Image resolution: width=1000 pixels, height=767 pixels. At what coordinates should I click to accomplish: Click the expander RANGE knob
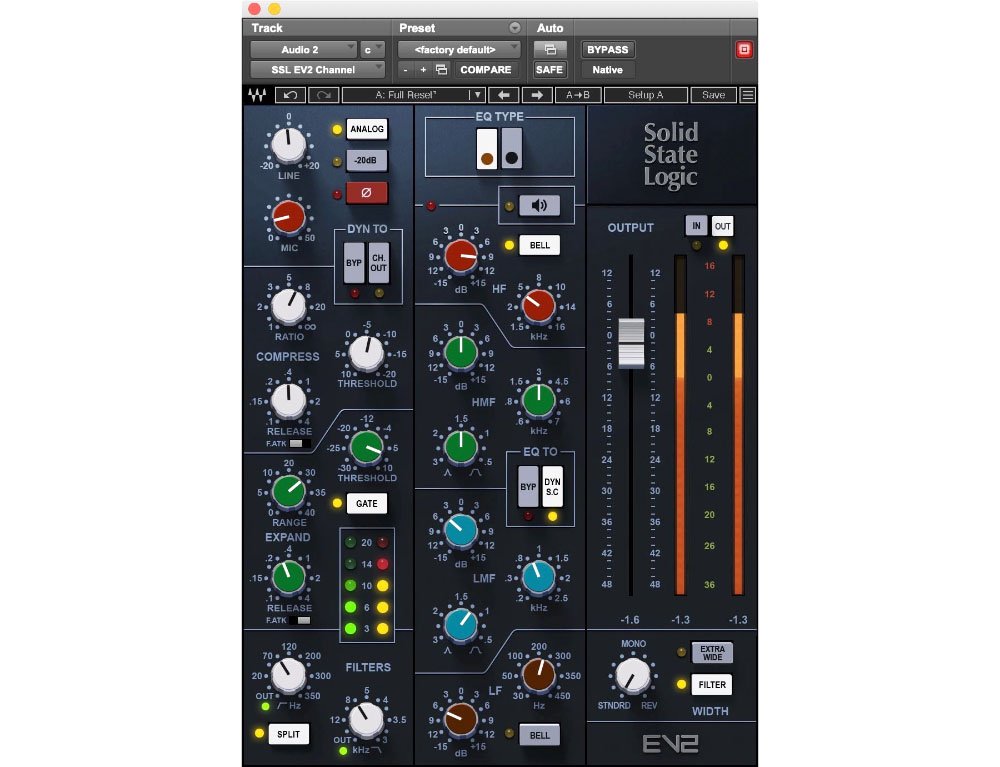[288, 491]
